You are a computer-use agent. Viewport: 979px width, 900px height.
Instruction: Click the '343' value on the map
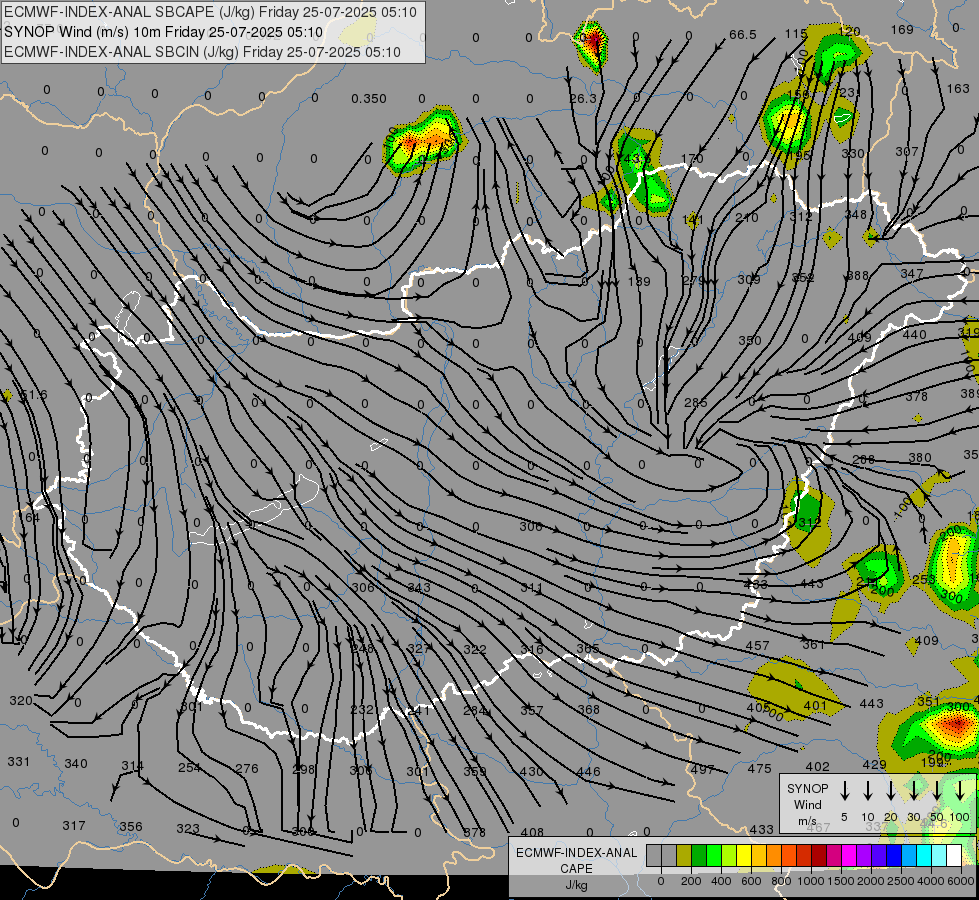[419, 588]
